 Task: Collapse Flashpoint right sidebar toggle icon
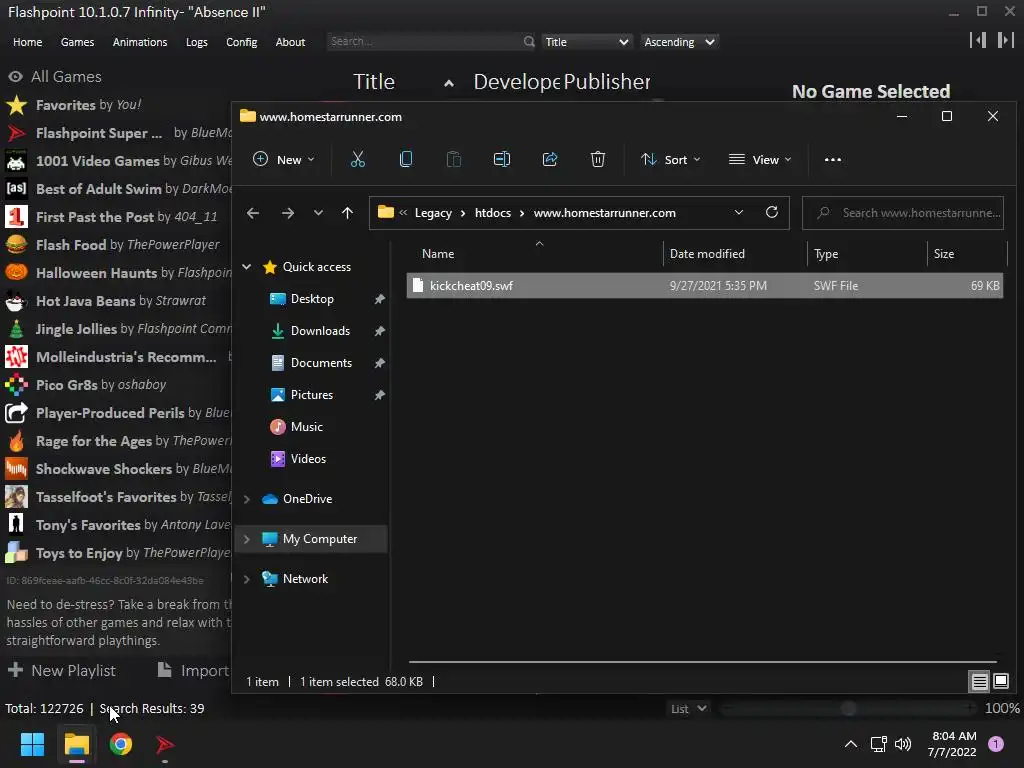[1005, 40]
